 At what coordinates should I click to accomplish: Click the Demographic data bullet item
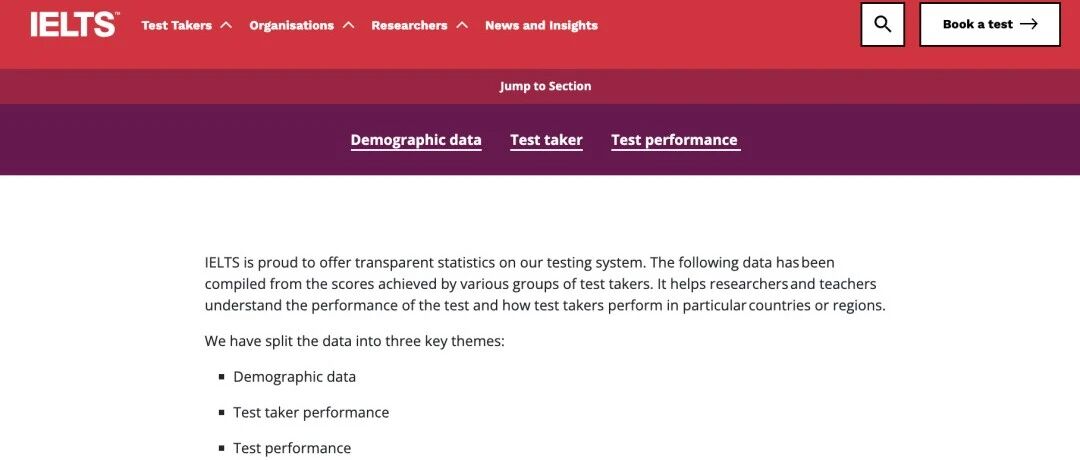(x=295, y=377)
